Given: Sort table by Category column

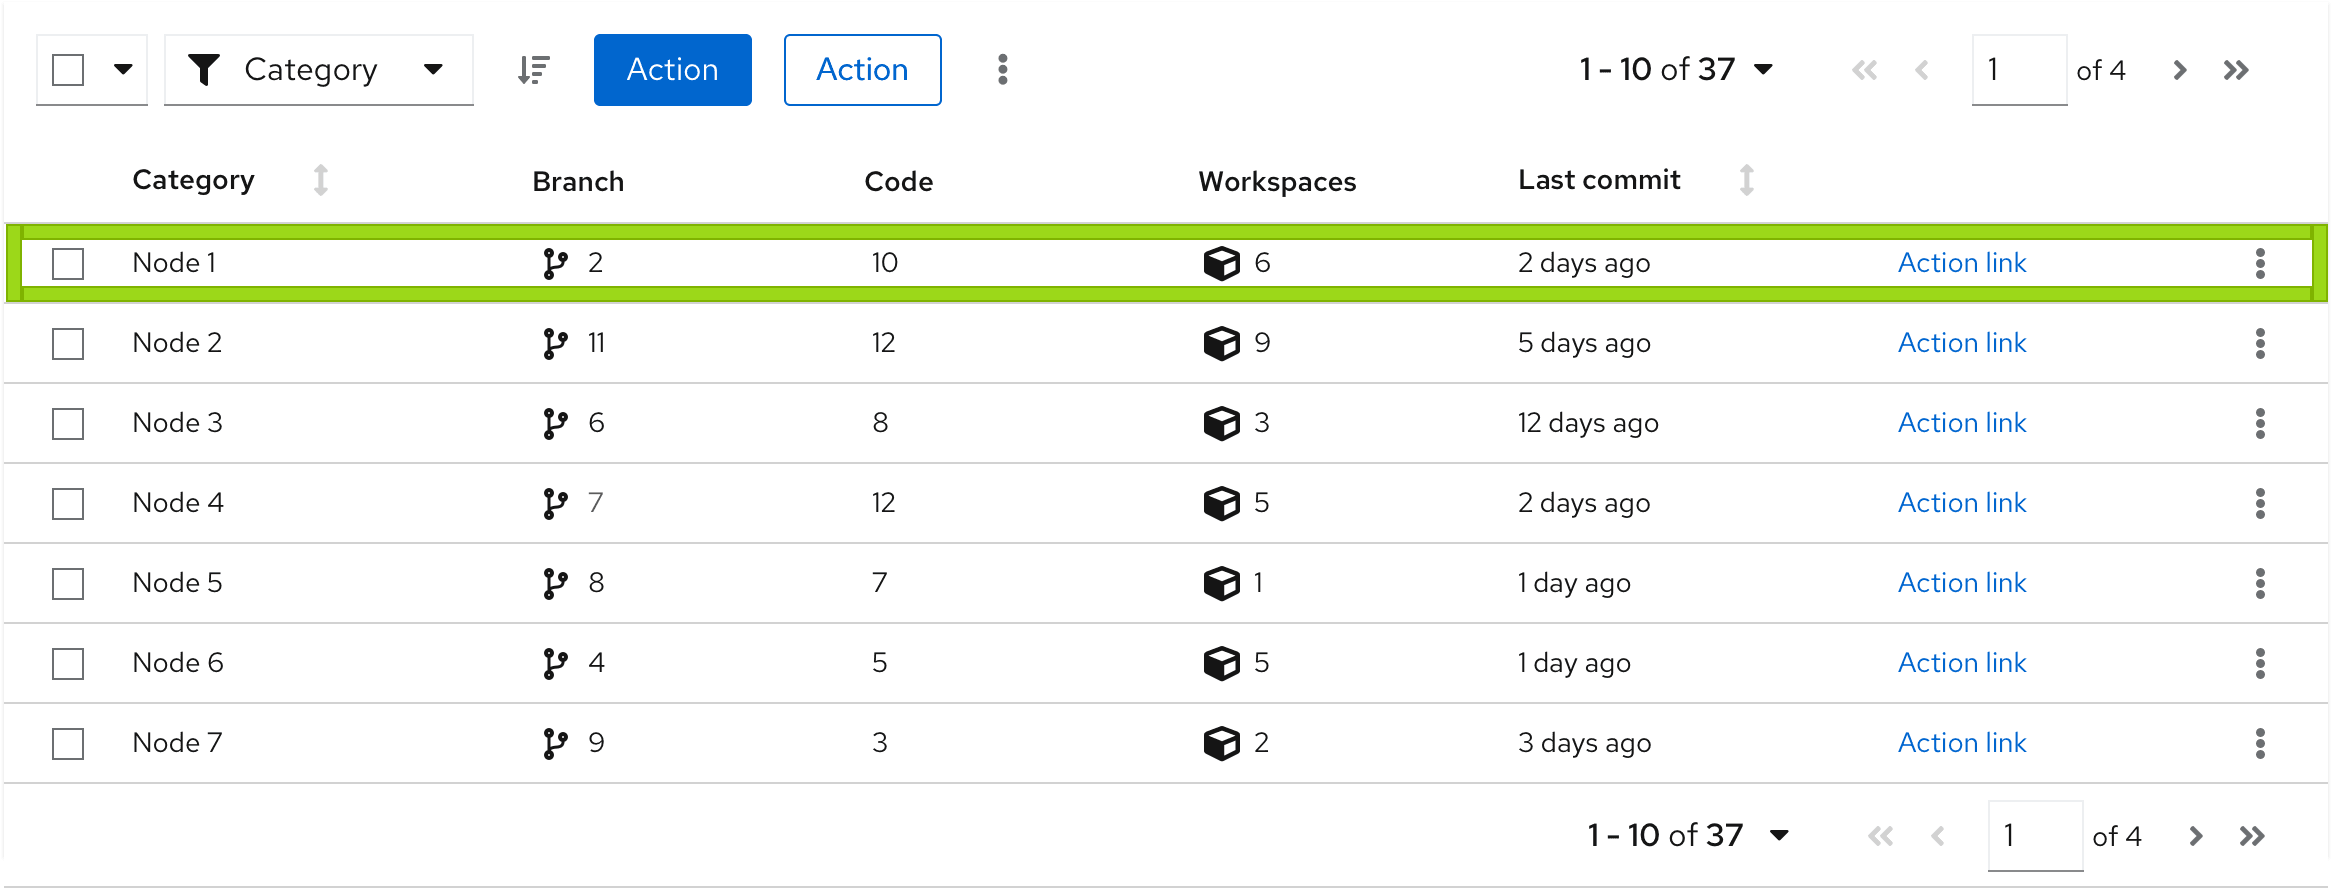Looking at the screenshot, I should (x=320, y=180).
